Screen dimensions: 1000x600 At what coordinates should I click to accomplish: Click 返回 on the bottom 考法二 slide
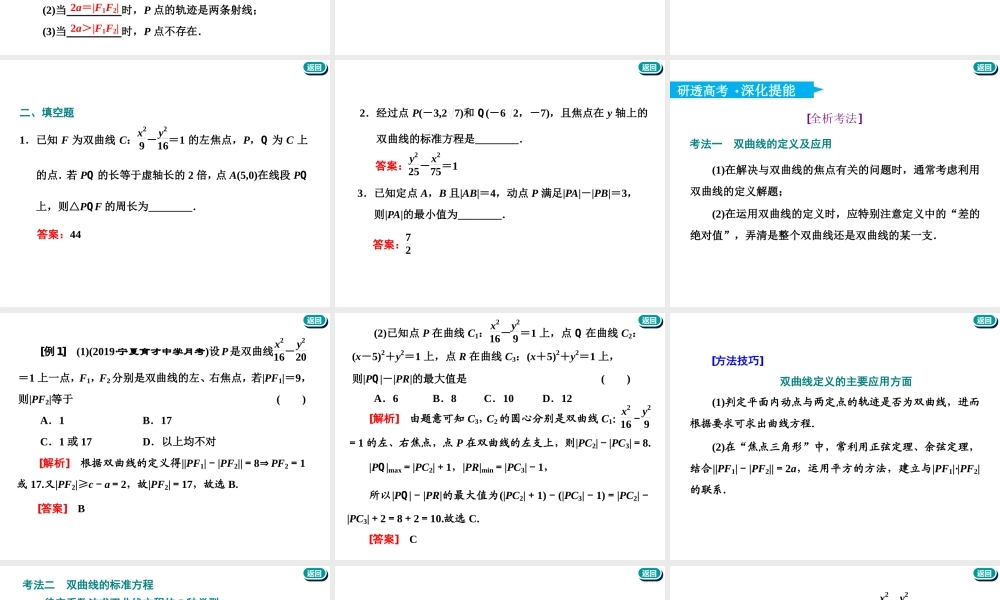315,574
